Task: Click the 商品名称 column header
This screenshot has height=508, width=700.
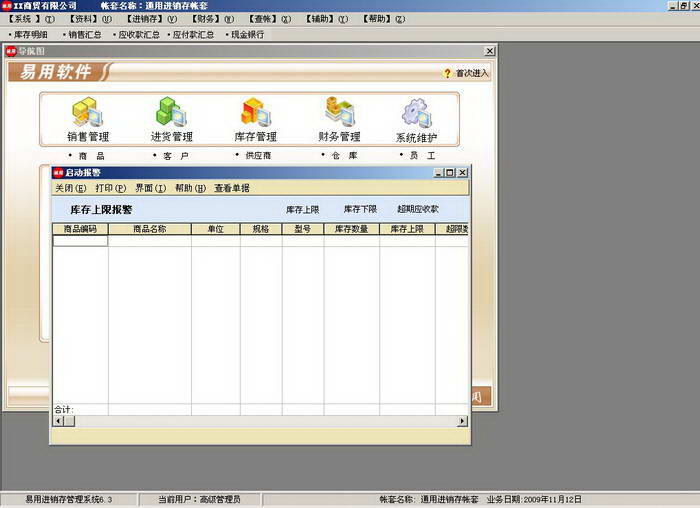Action: click(x=150, y=229)
